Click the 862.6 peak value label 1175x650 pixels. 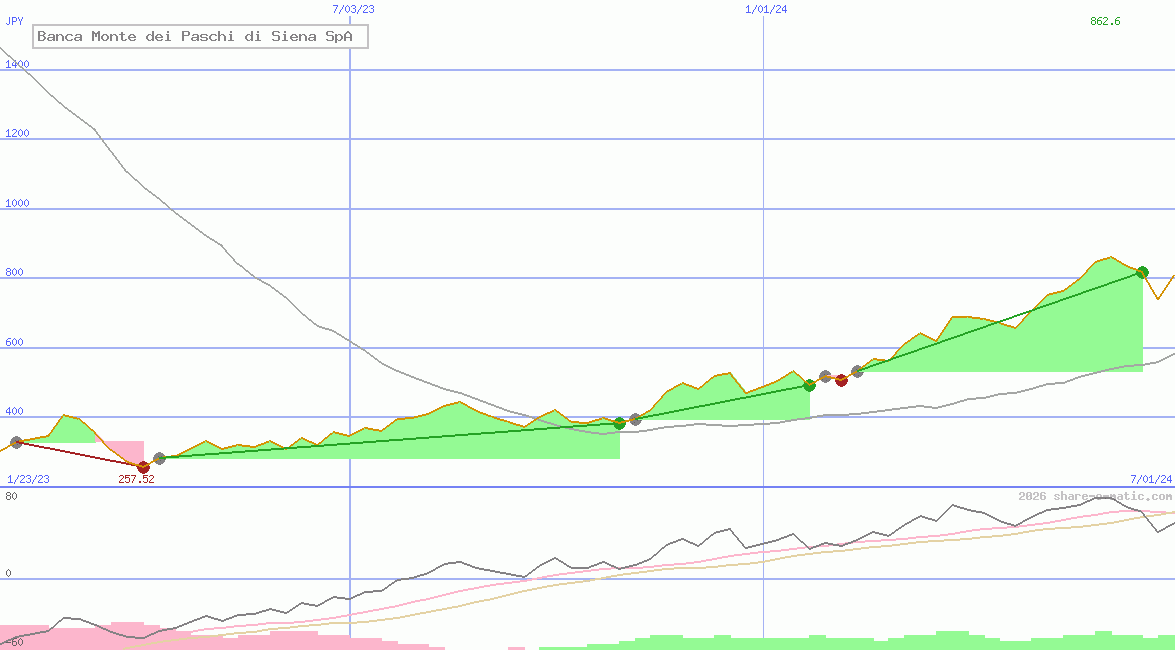(1105, 21)
